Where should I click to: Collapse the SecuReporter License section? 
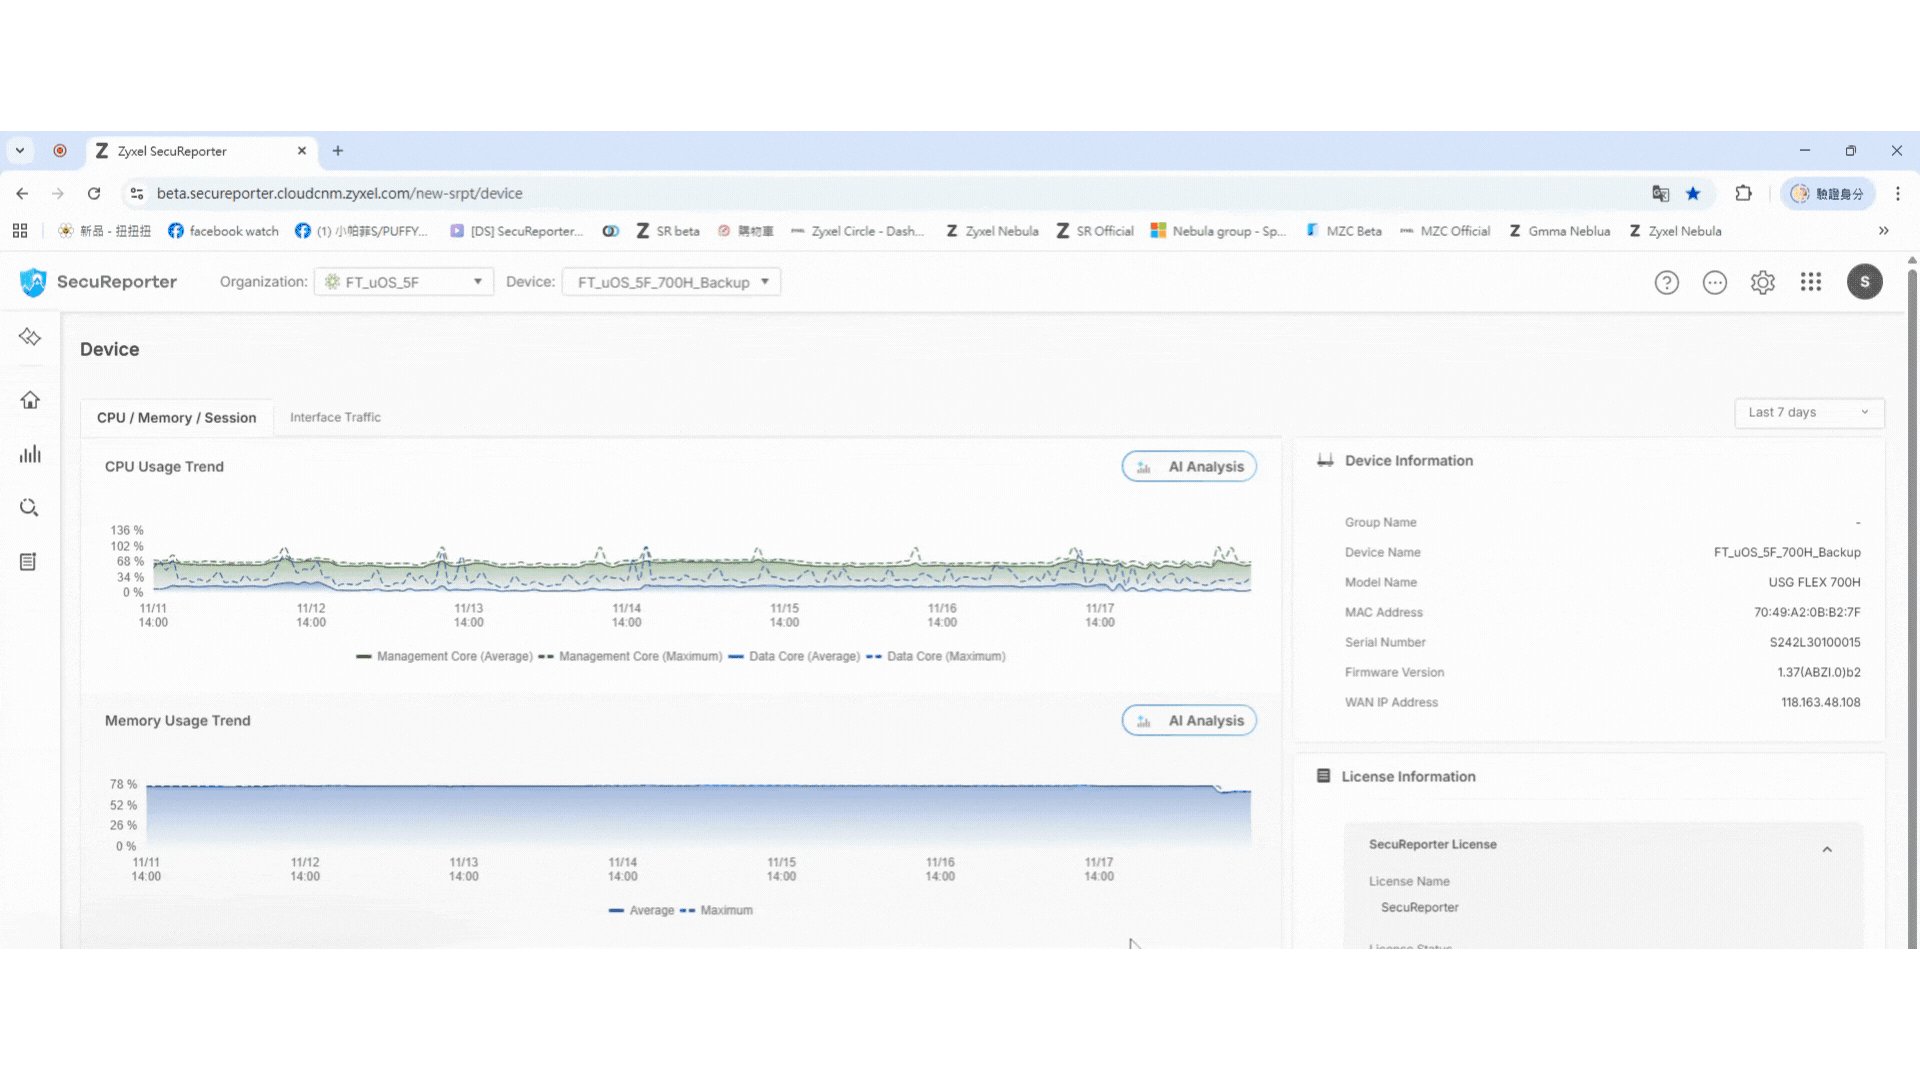1826,850
